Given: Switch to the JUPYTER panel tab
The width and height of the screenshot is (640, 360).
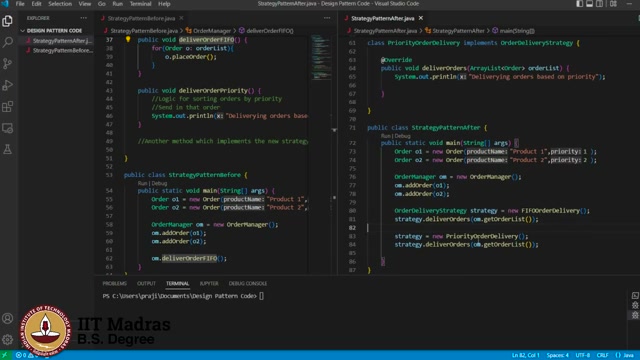Looking at the screenshot, I should pos(209,283).
